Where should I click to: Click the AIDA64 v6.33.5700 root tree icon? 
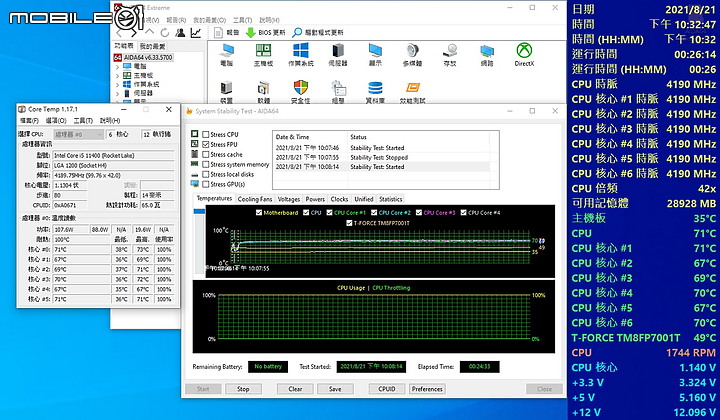[x=117, y=57]
